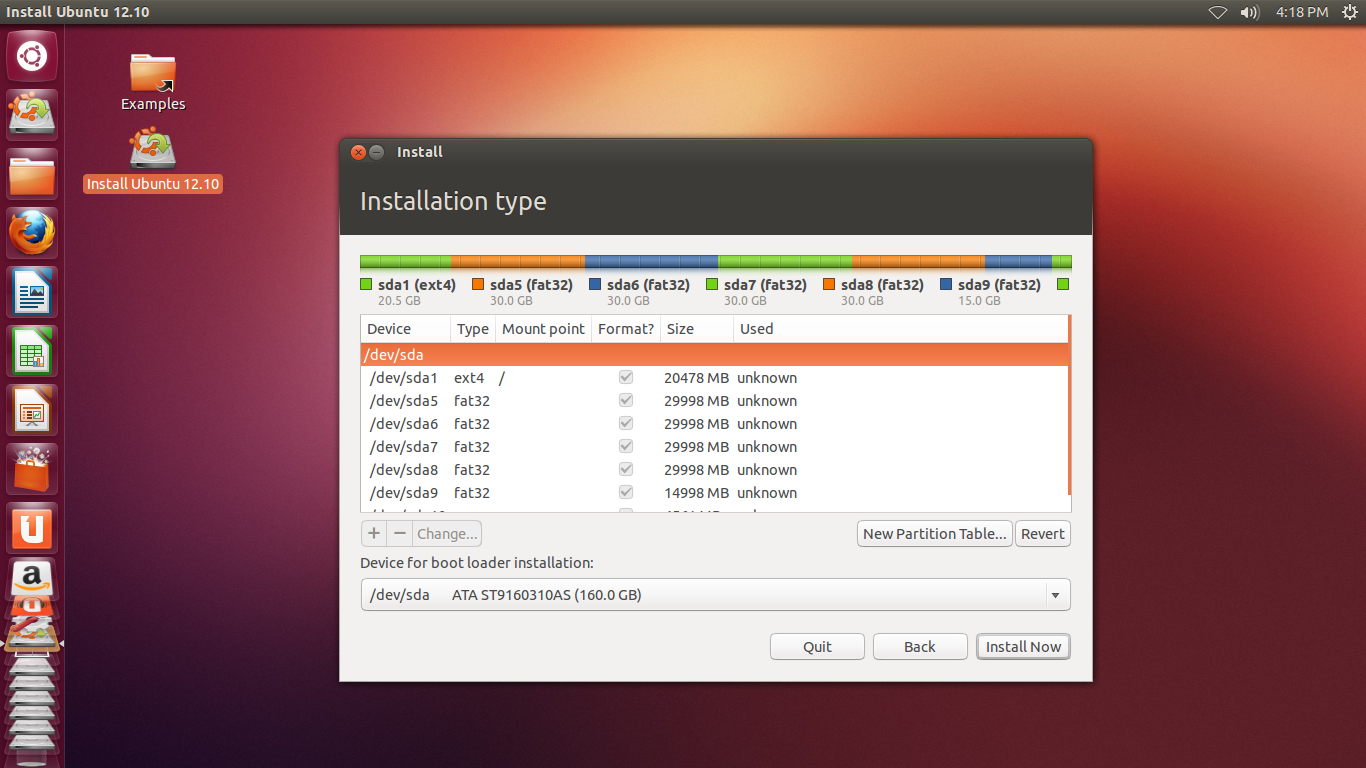Click the orange sda5 (fat32) legend swatch
The image size is (1366, 768).
pyautogui.click(x=478, y=285)
